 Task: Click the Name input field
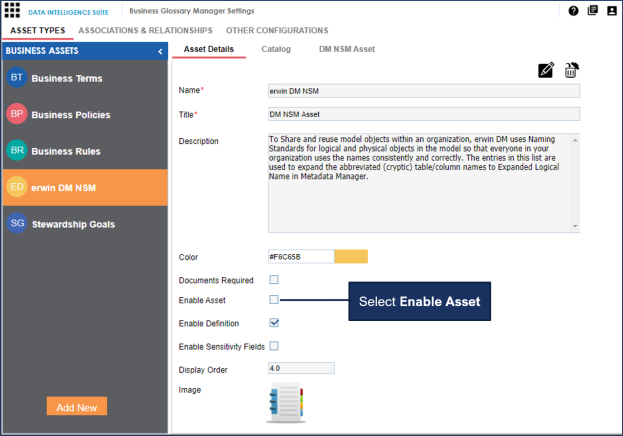[x=424, y=91]
